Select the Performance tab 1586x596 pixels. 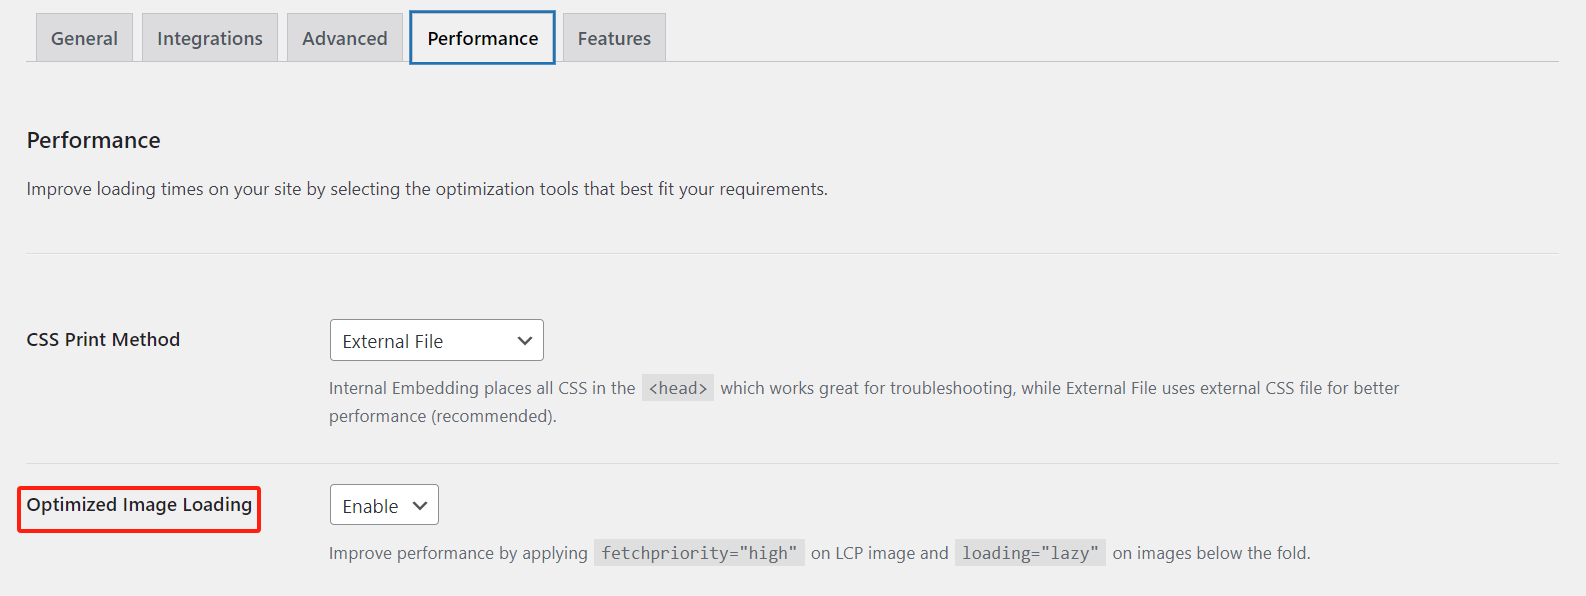tap(482, 38)
